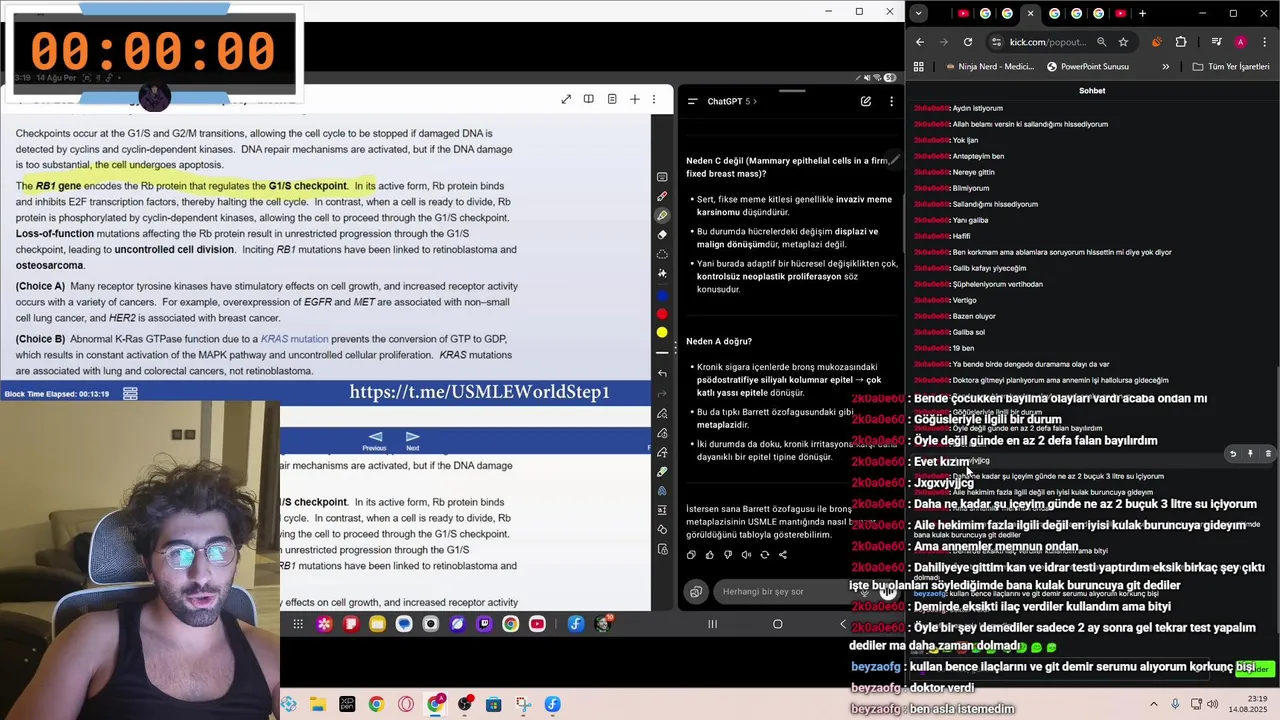Switch to the last YouTube tab in Chrome
The width and height of the screenshot is (1280, 720).
pyautogui.click(x=1120, y=13)
